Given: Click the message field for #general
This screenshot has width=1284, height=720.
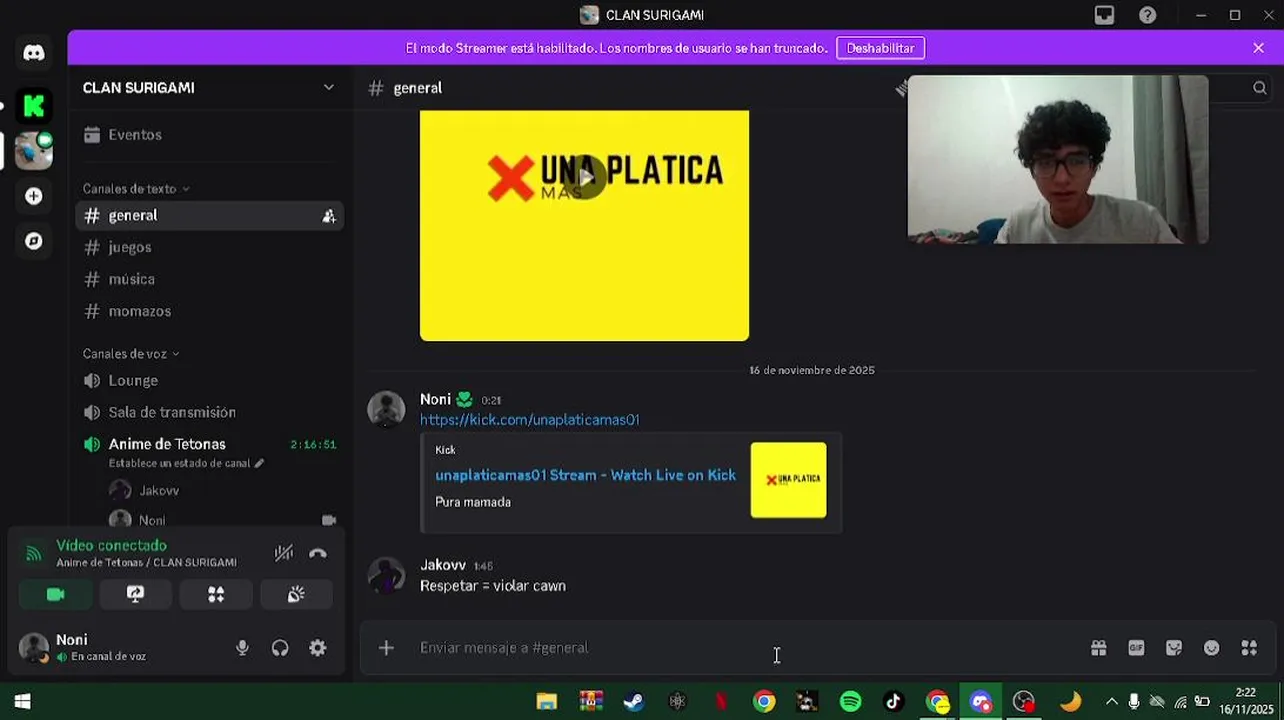Looking at the screenshot, I should pos(745,648).
